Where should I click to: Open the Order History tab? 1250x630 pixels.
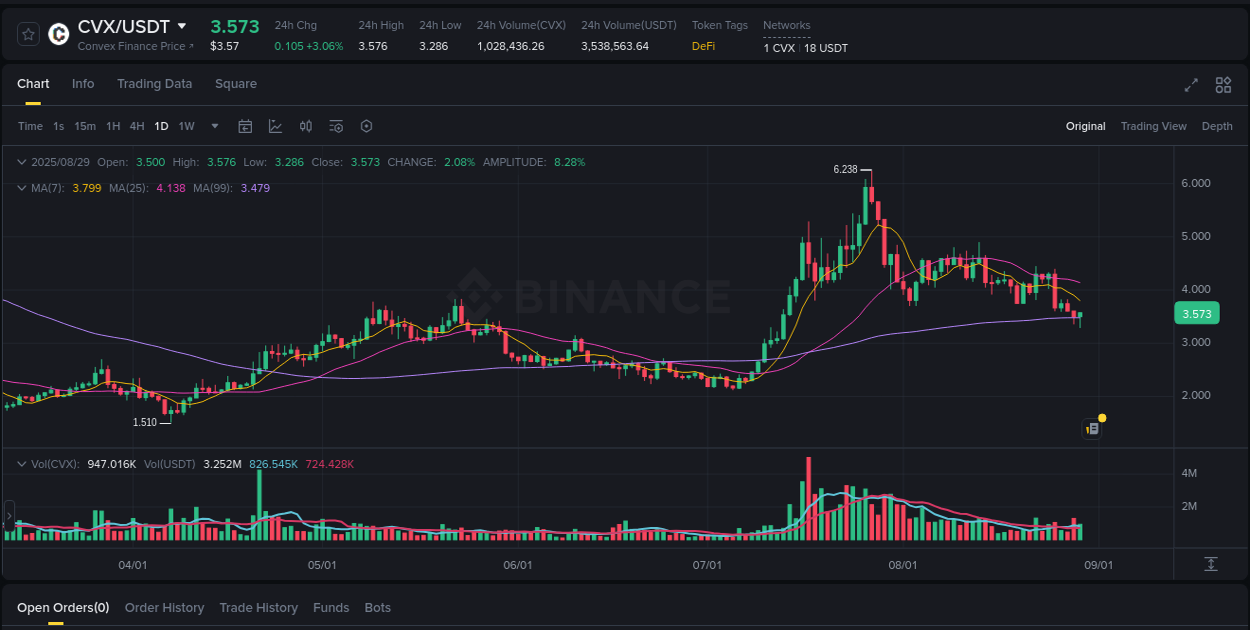164,607
